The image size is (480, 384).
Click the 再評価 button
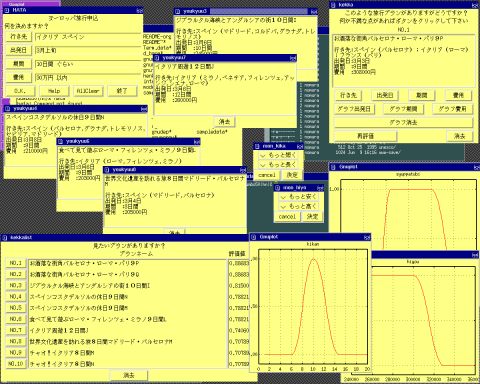pos(365,136)
